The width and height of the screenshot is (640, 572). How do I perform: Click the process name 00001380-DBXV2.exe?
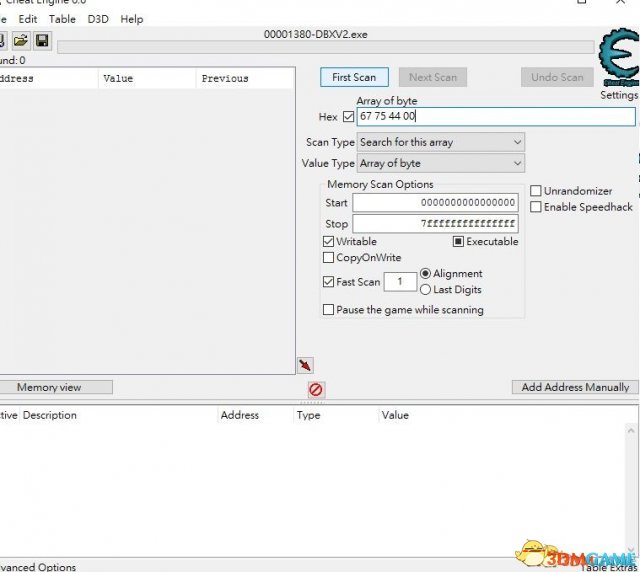(x=316, y=34)
